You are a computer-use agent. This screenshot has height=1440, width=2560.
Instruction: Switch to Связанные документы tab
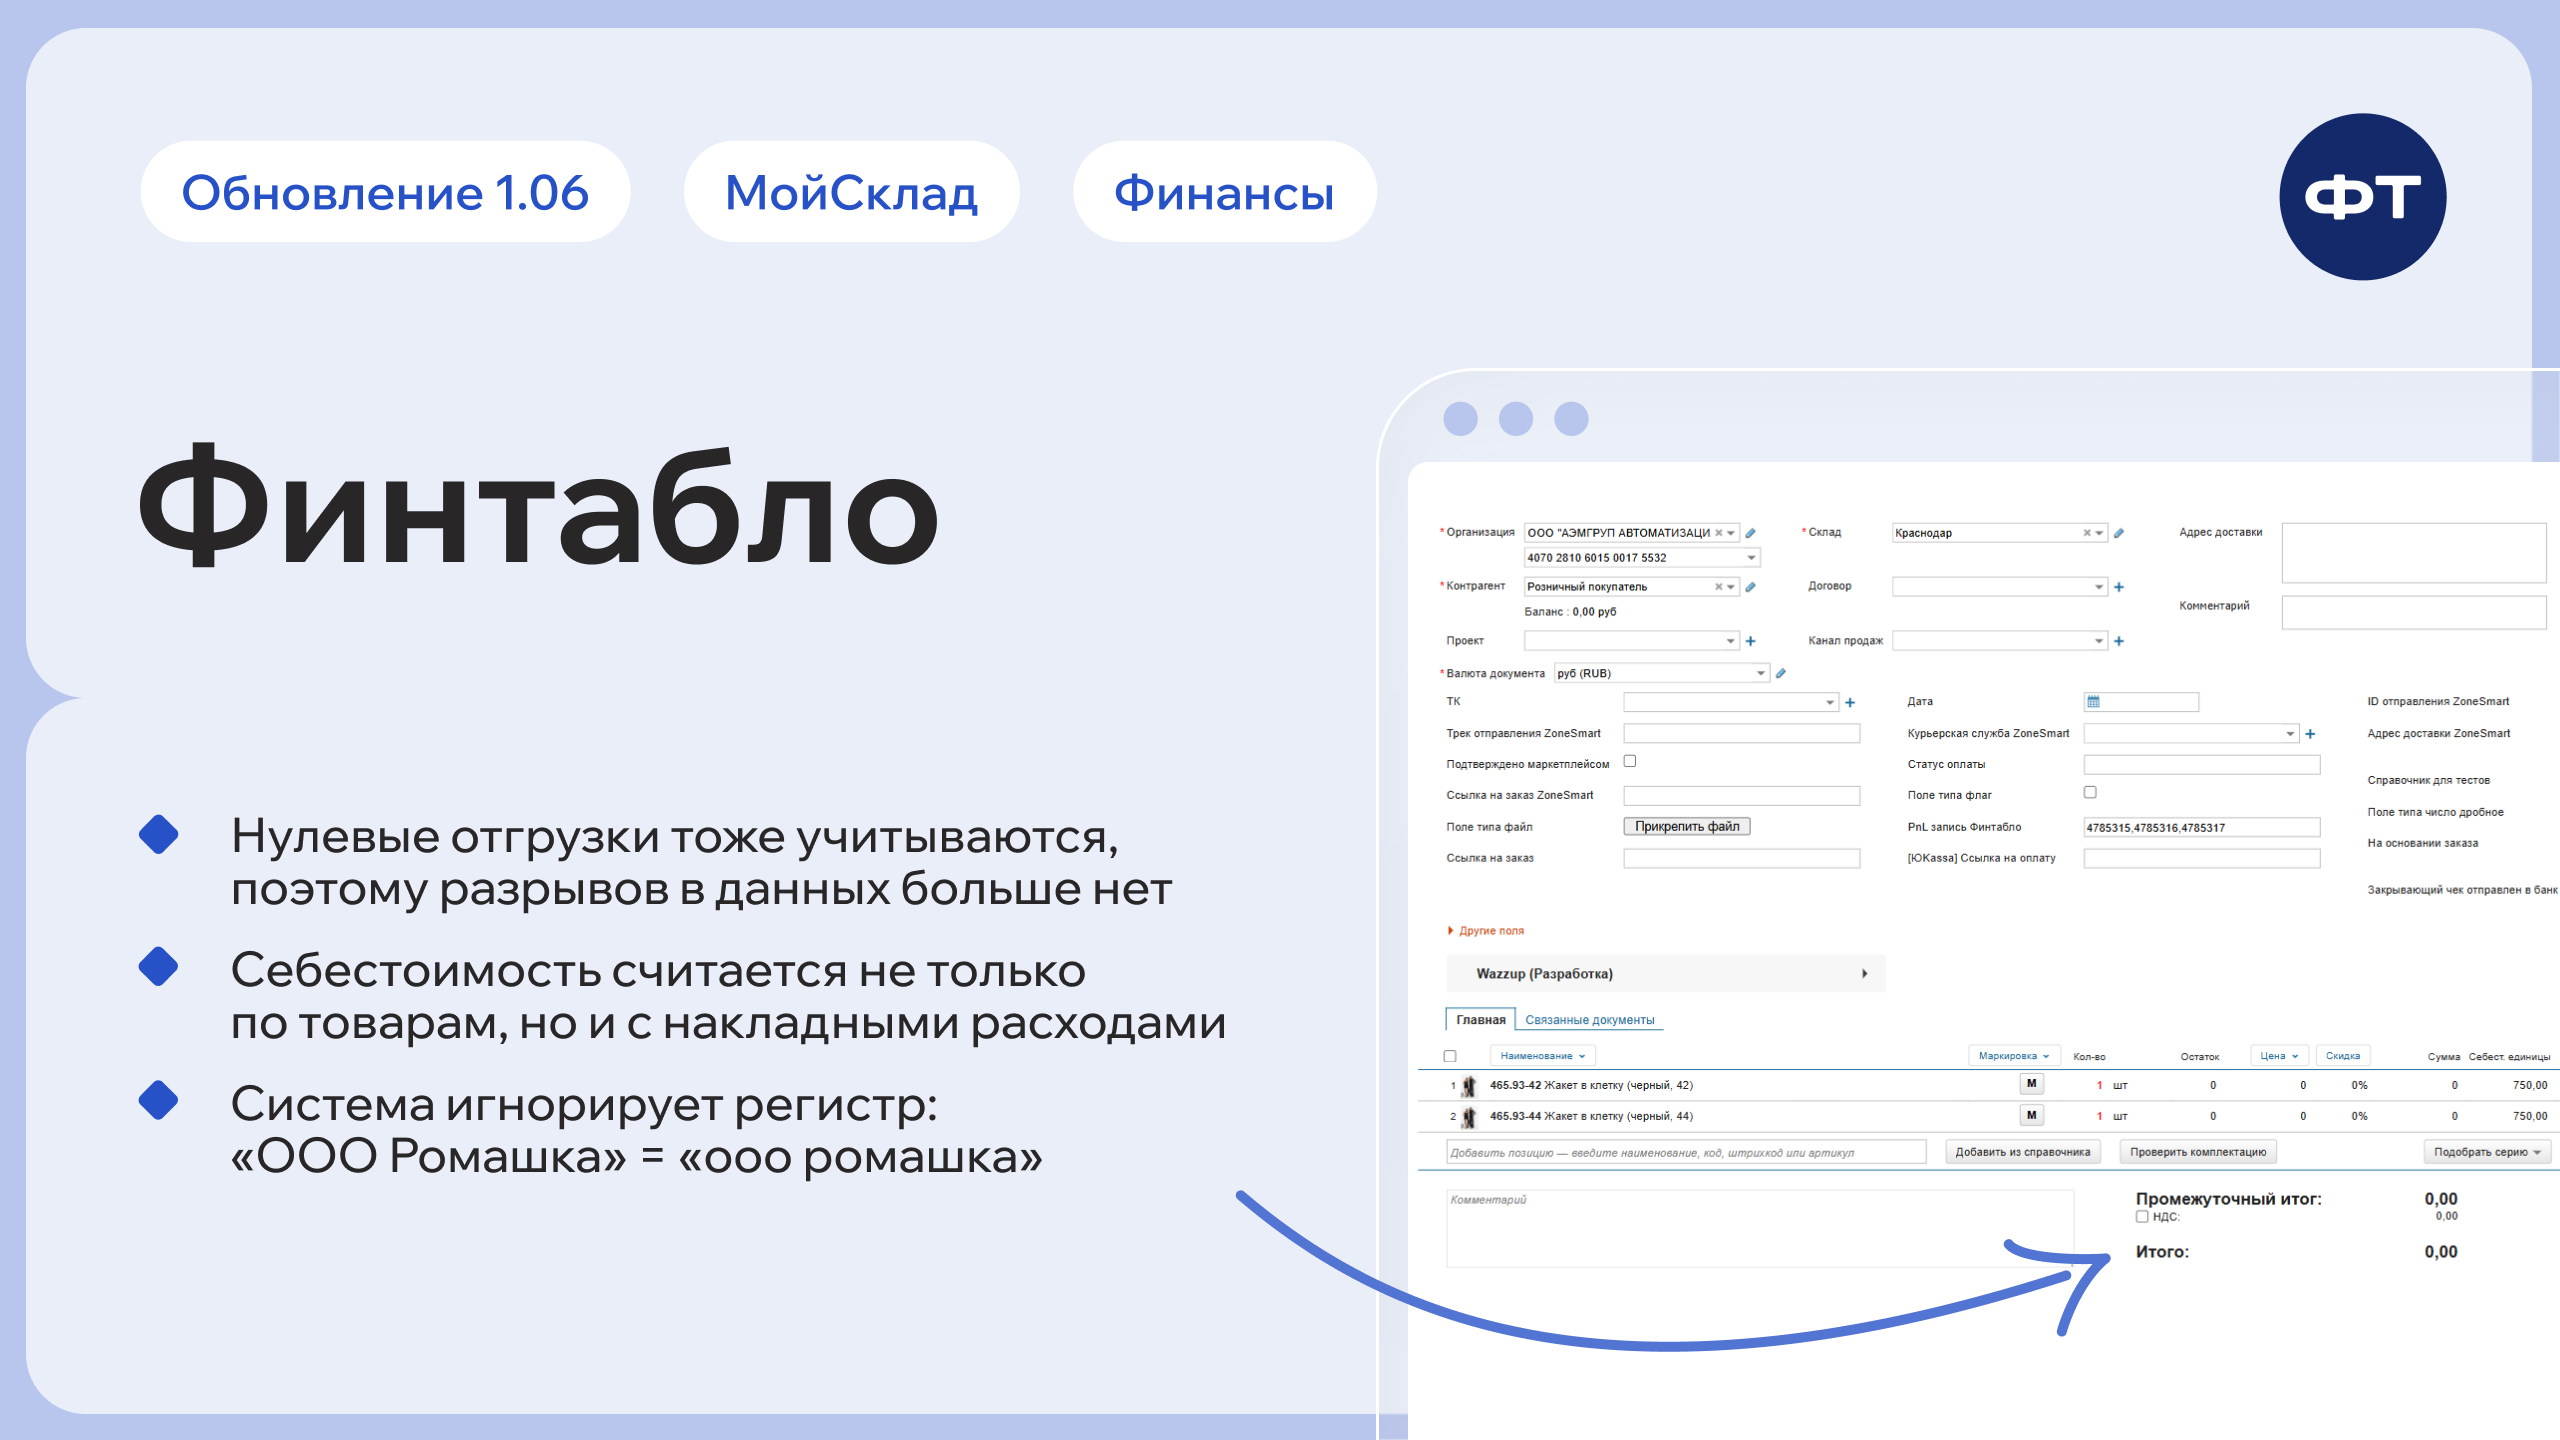(x=1589, y=1020)
